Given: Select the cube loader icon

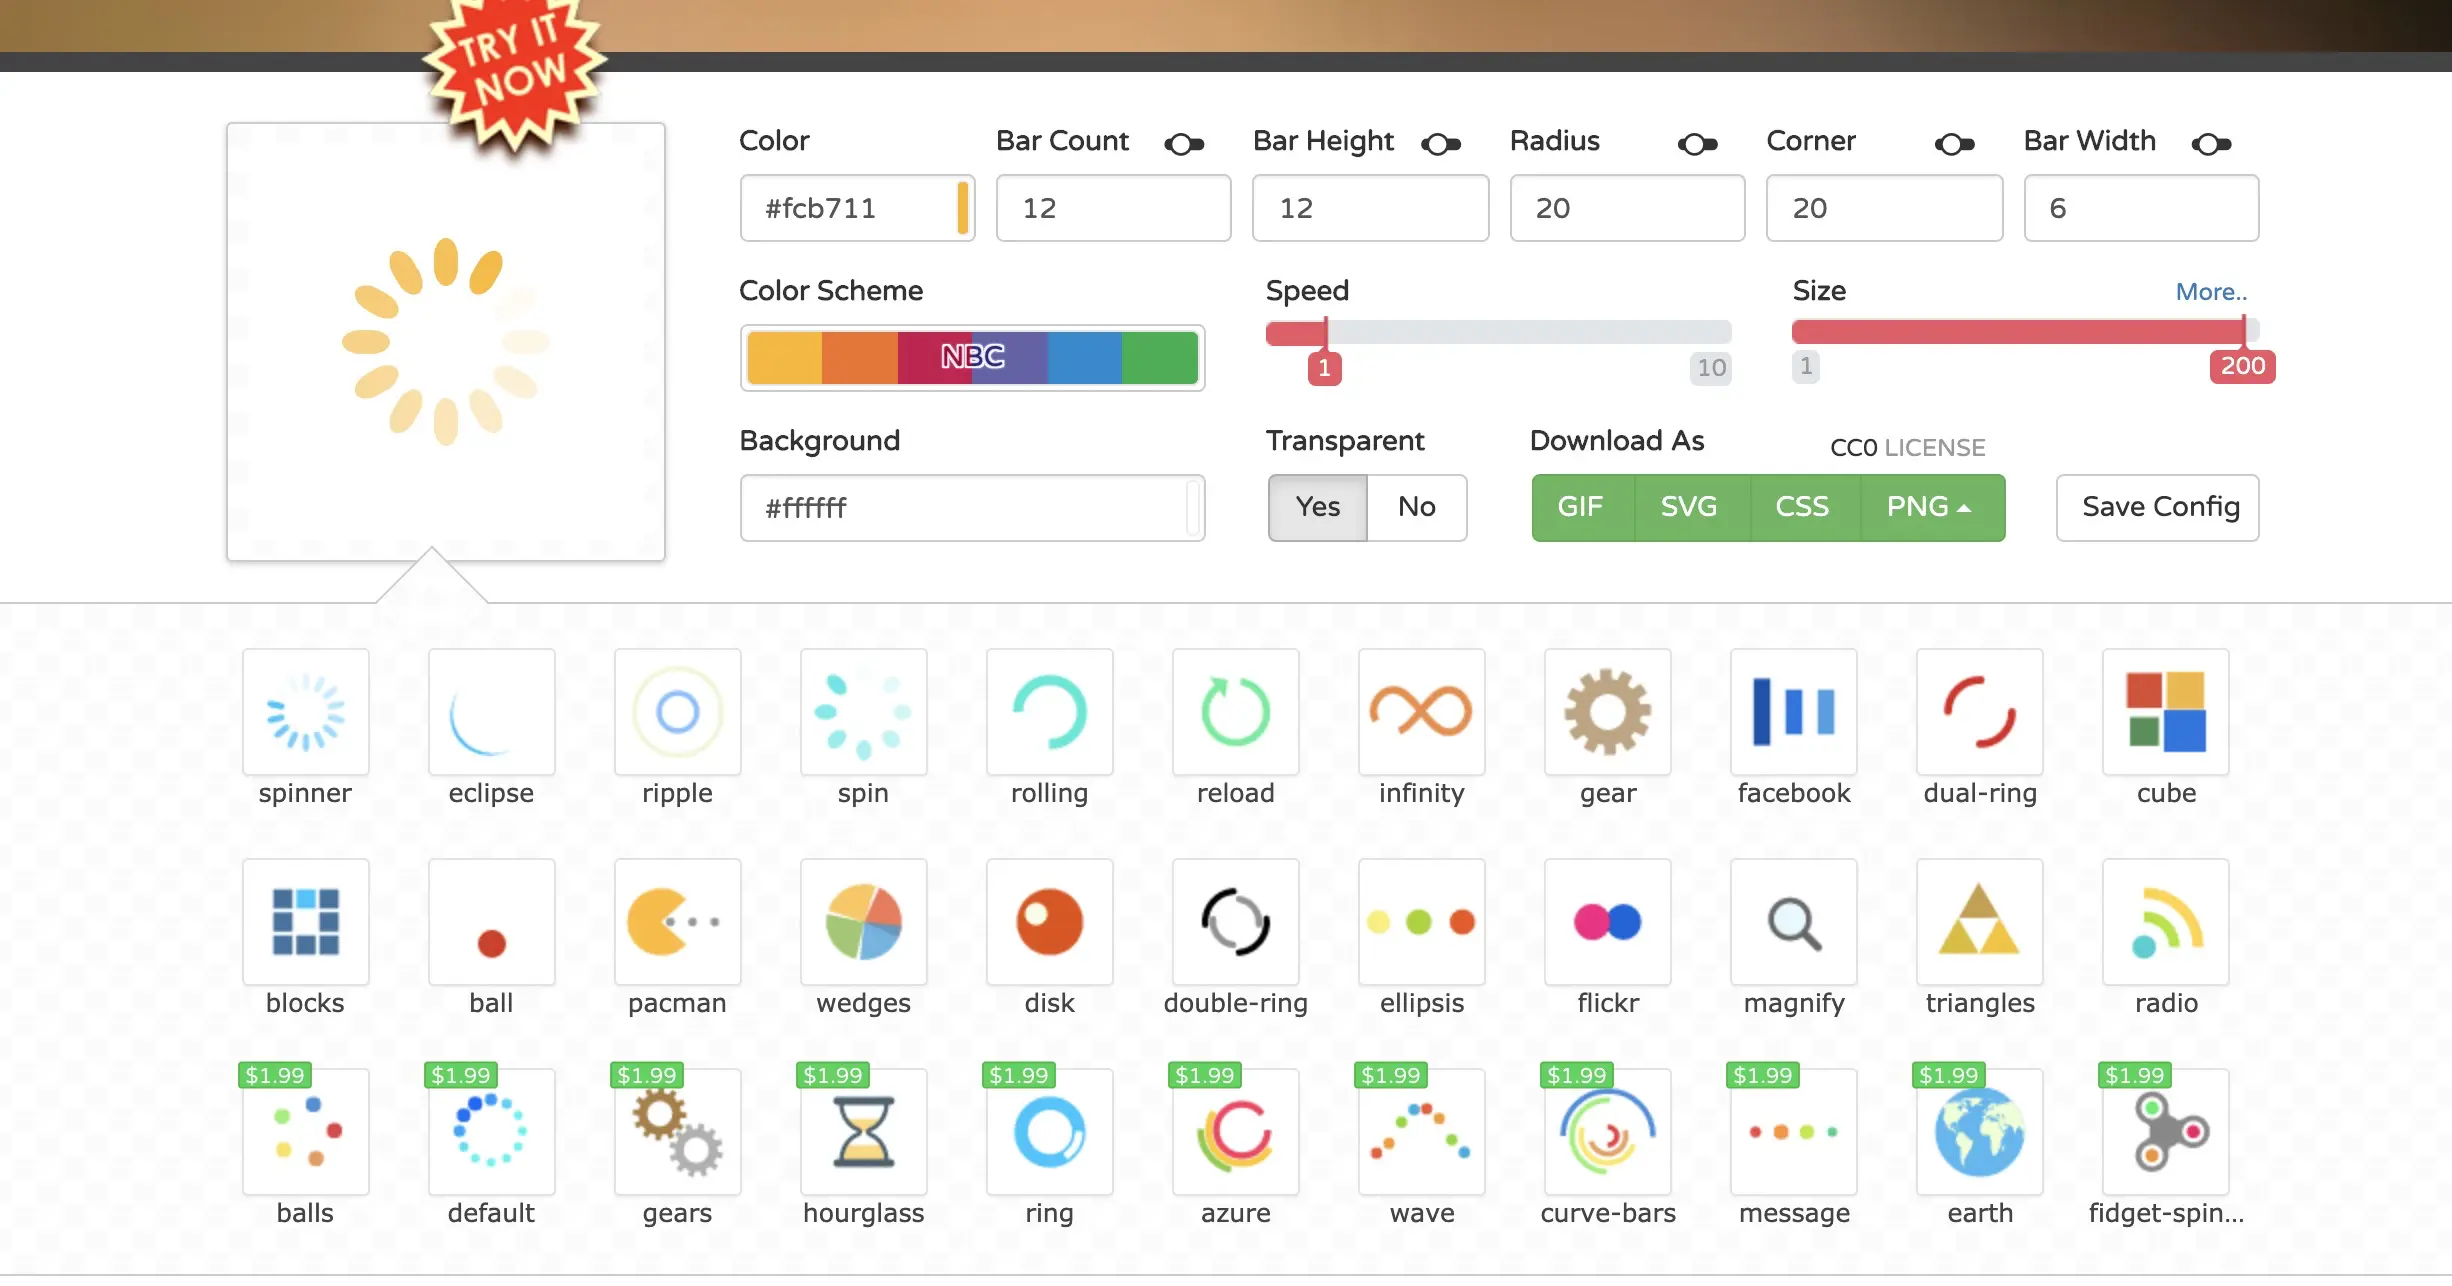Looking at the screenshot, I should pyautogui.click(x=2165, y=712).
